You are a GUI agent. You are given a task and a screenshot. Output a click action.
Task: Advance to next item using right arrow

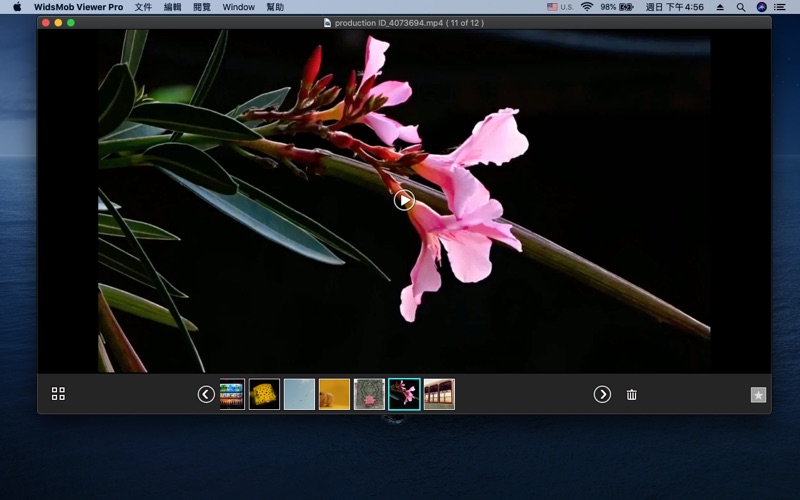pos(602,394)
